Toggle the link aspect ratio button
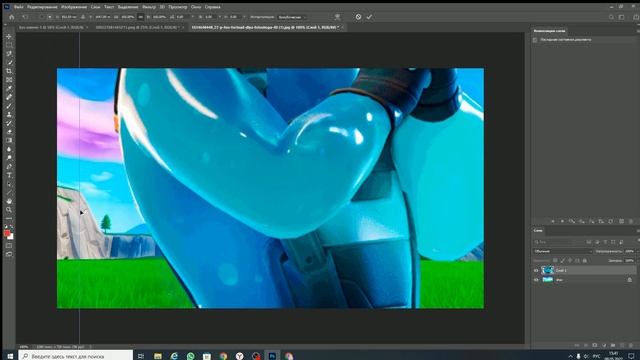The height and width of the screenshot is (360, 640). pos(140,17)
